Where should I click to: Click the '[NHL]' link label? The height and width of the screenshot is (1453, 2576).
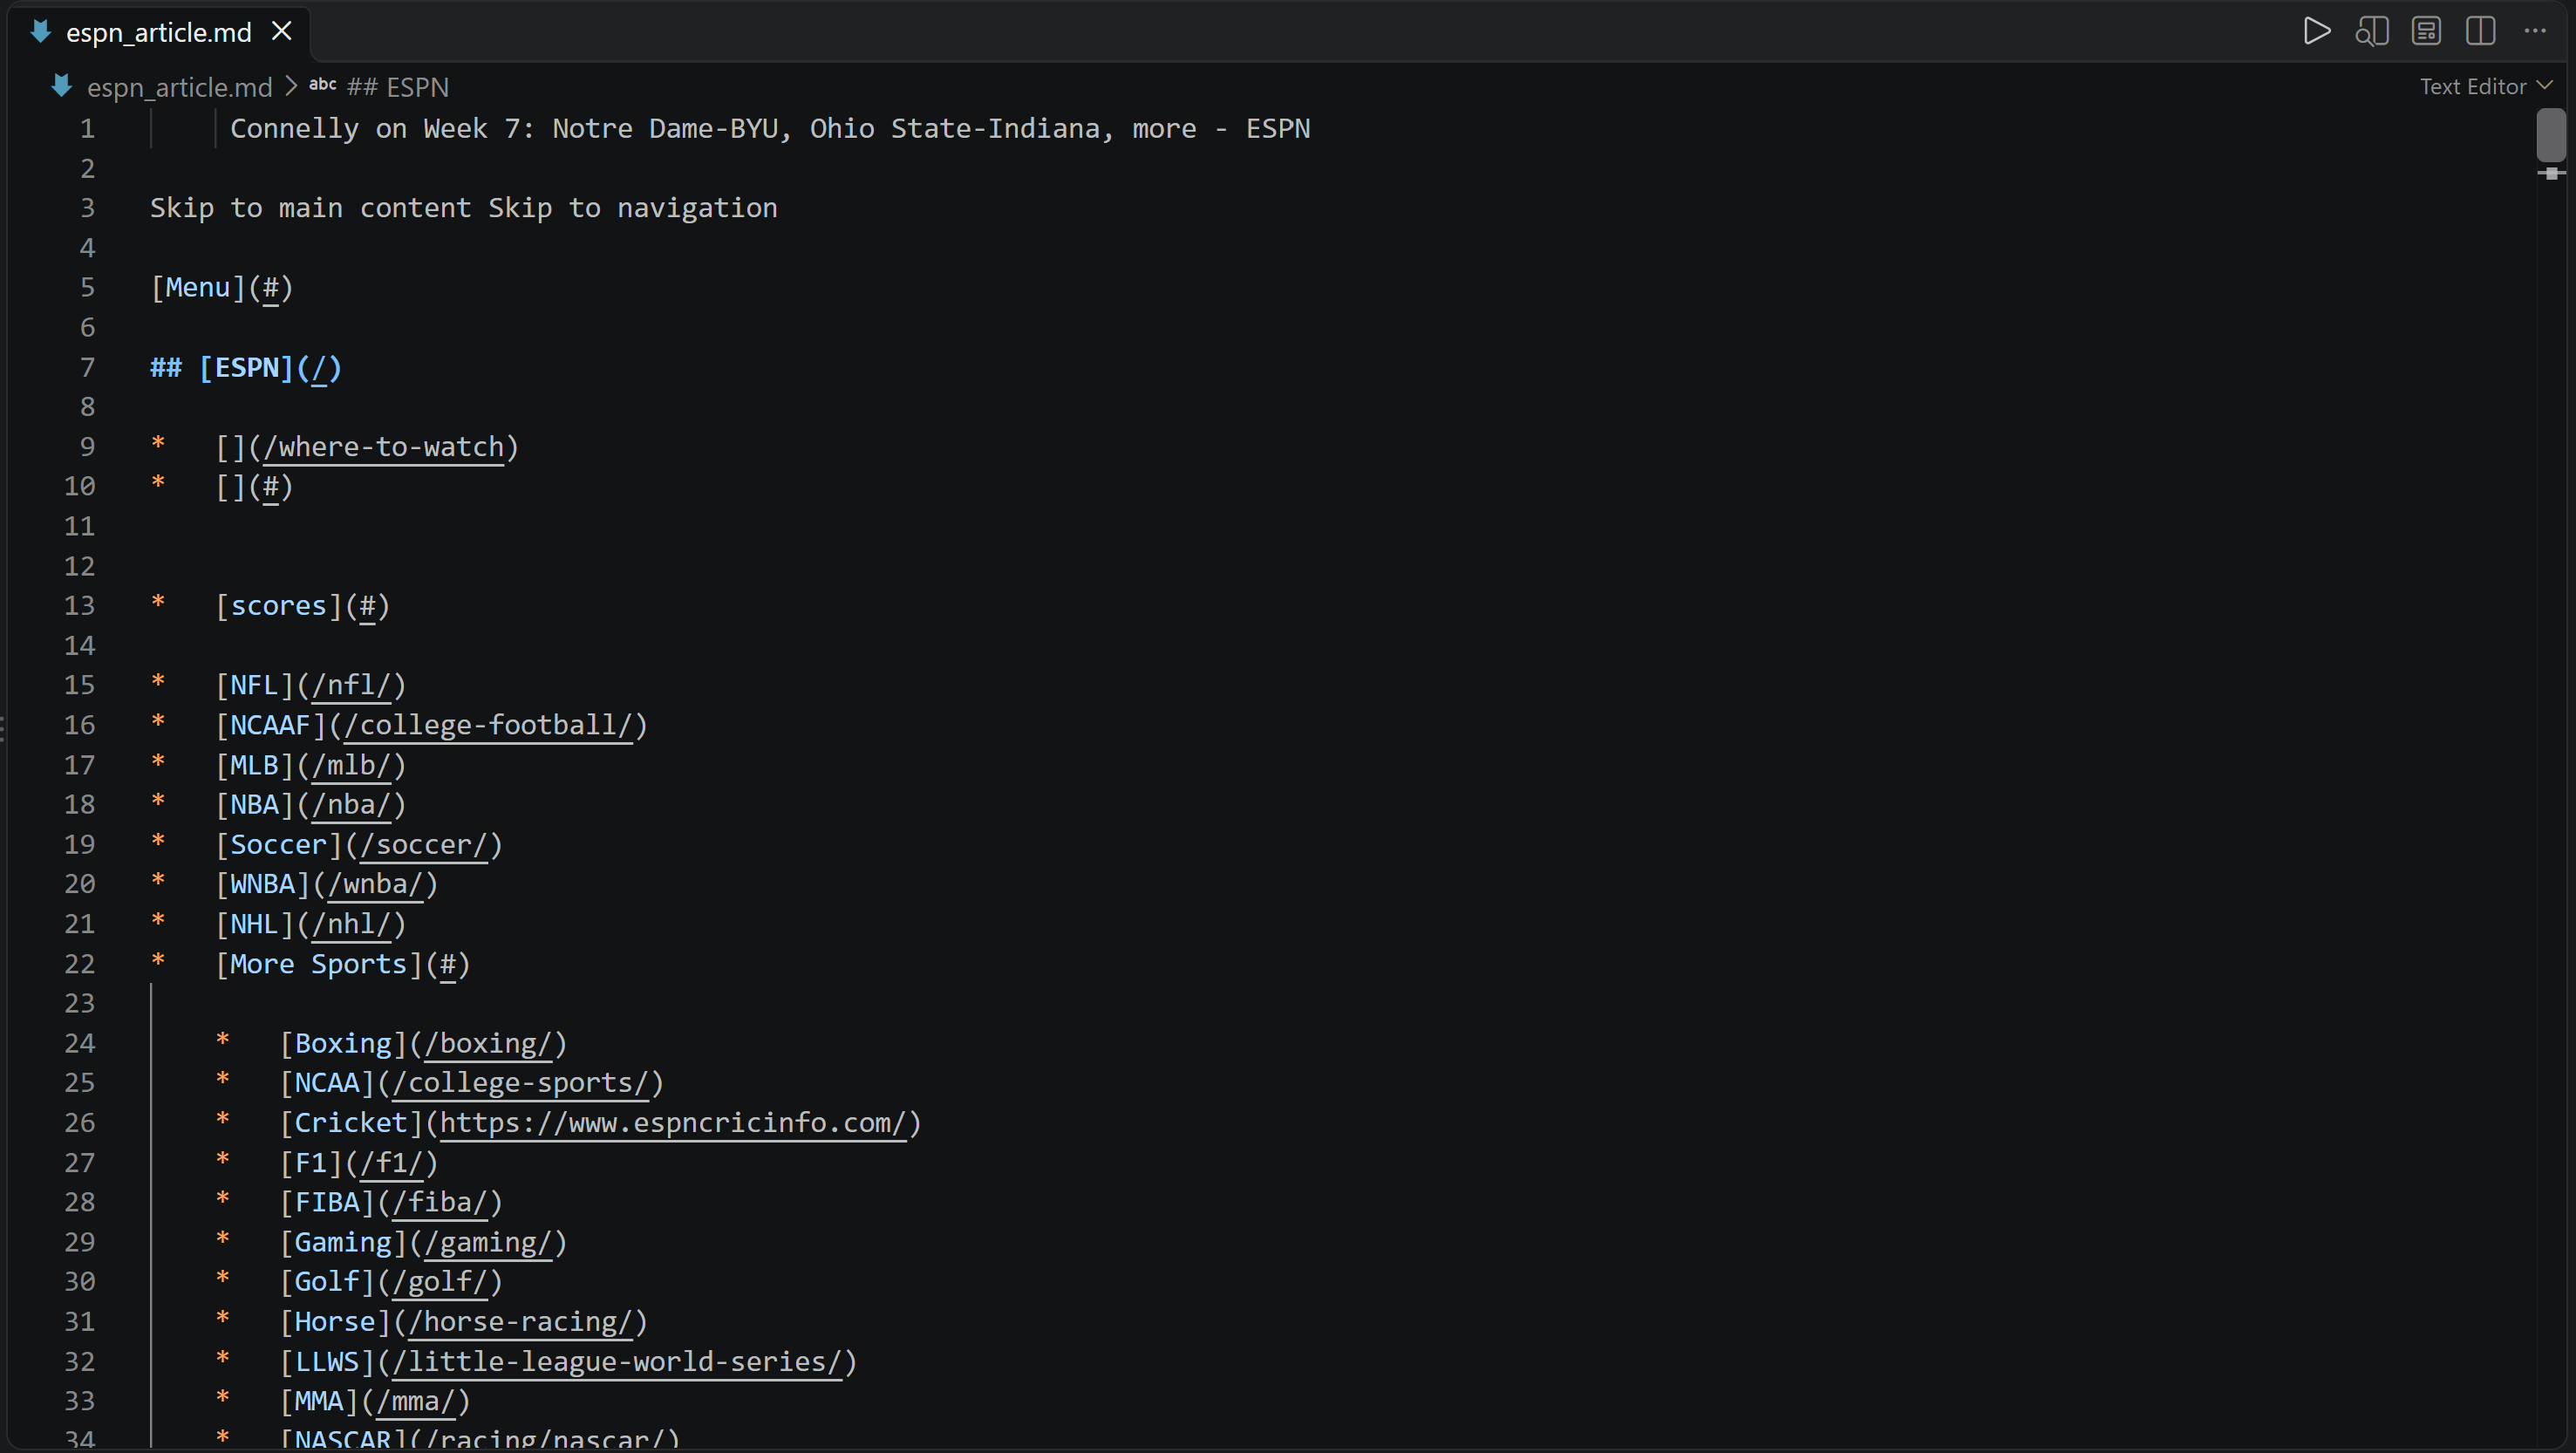click(x=255, y=924)
